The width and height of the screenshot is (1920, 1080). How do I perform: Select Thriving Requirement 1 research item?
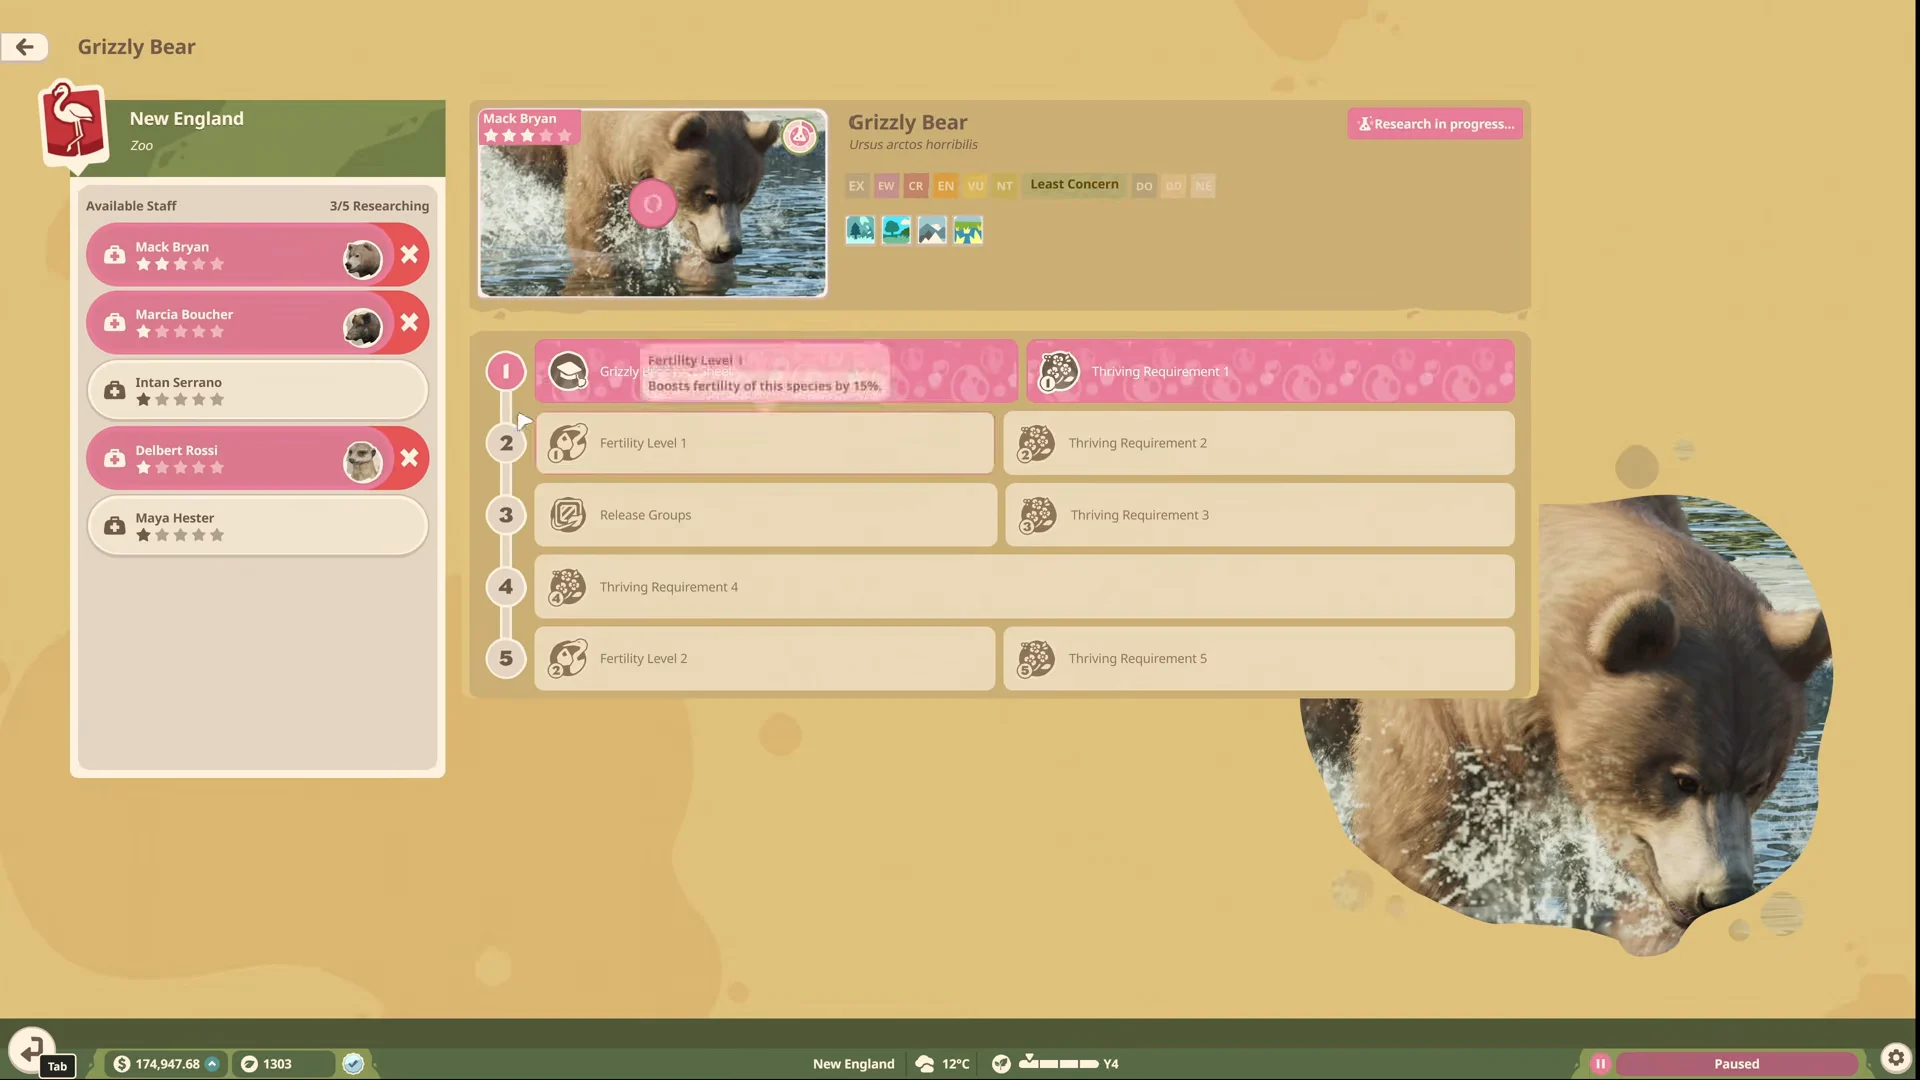1270,371
